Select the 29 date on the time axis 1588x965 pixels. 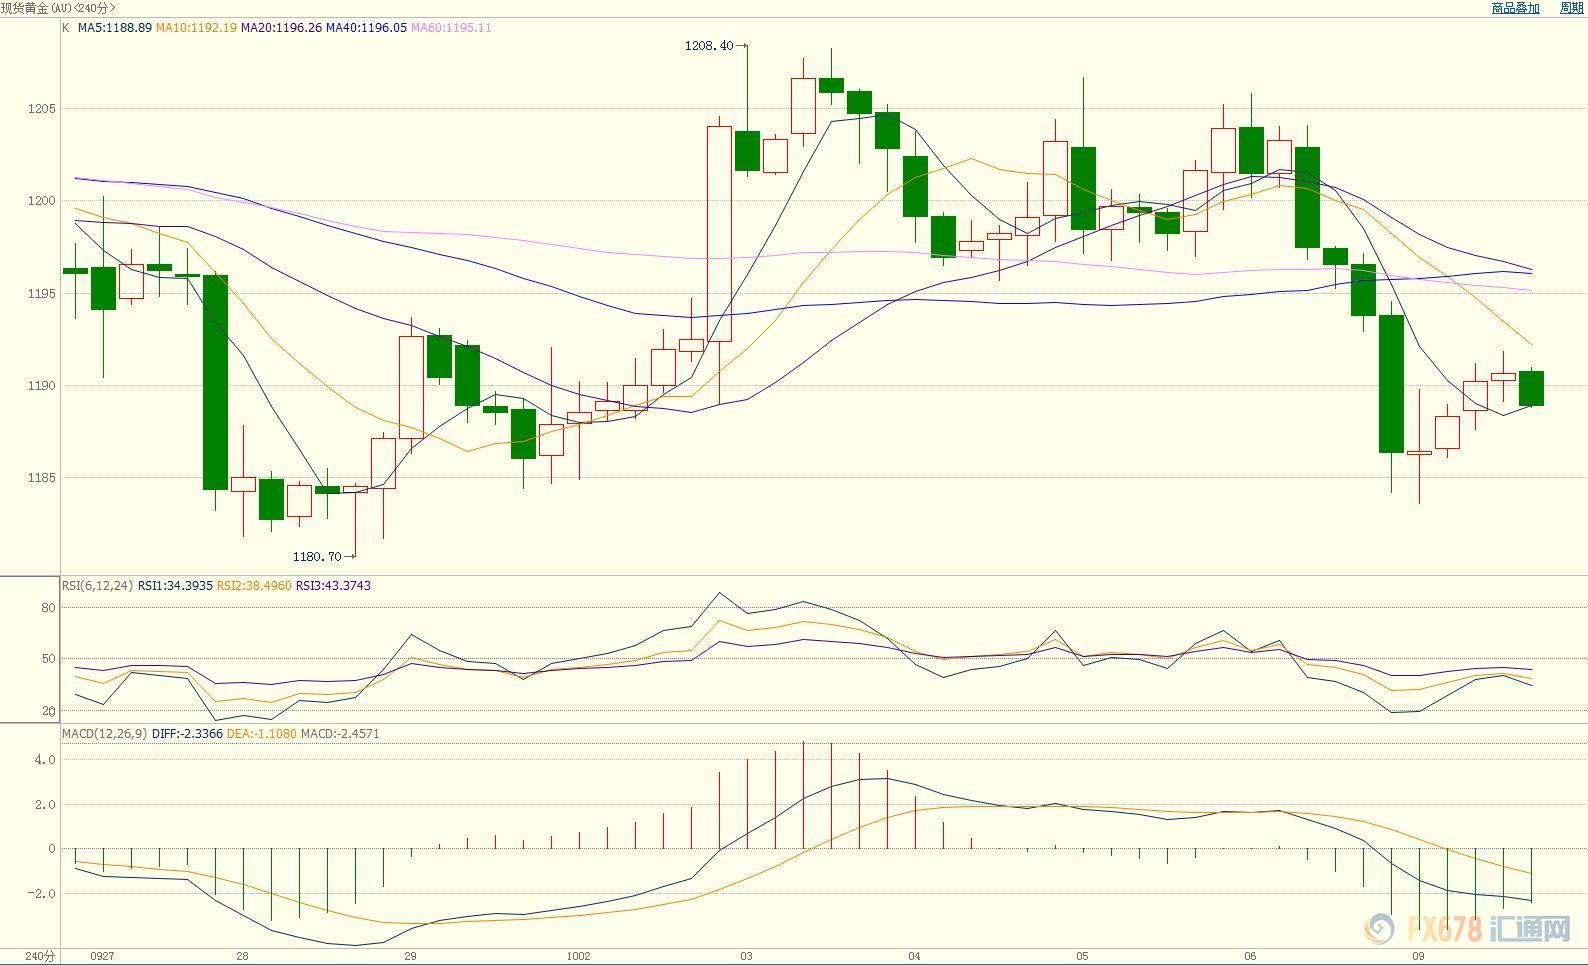(410, 957)
